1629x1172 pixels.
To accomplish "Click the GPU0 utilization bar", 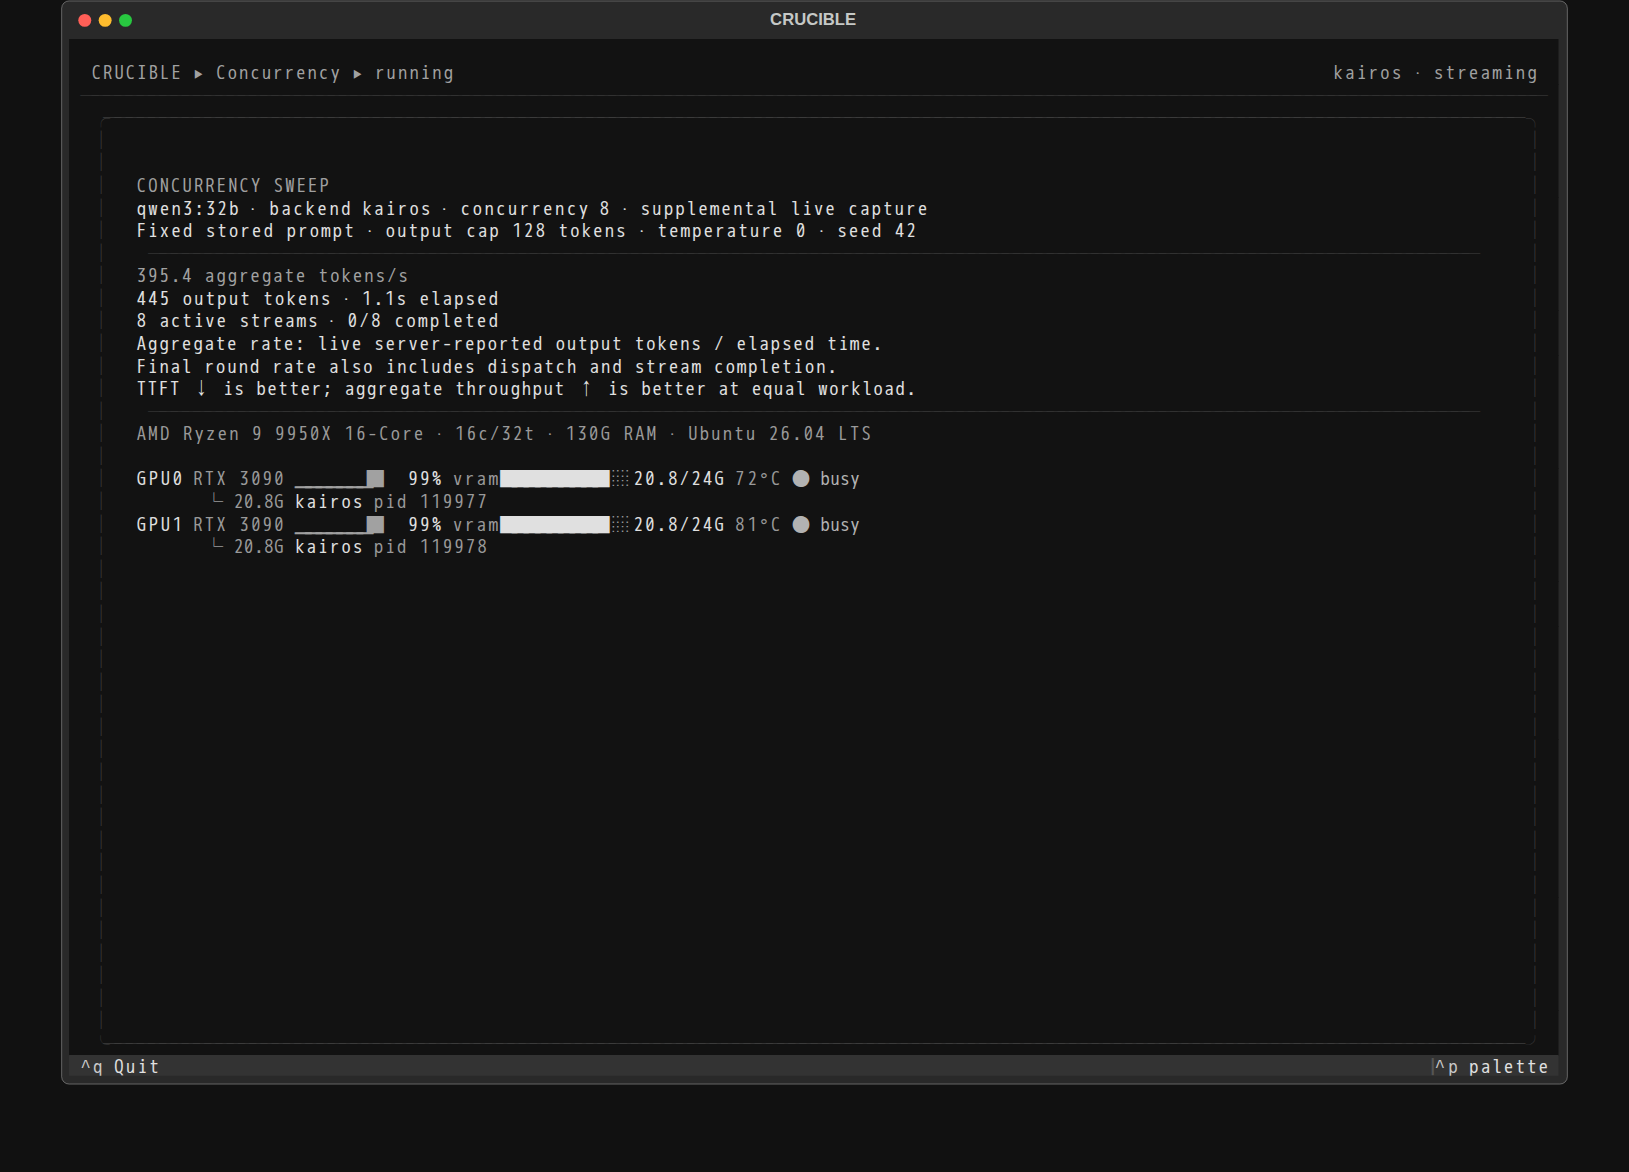I will 339,479.
